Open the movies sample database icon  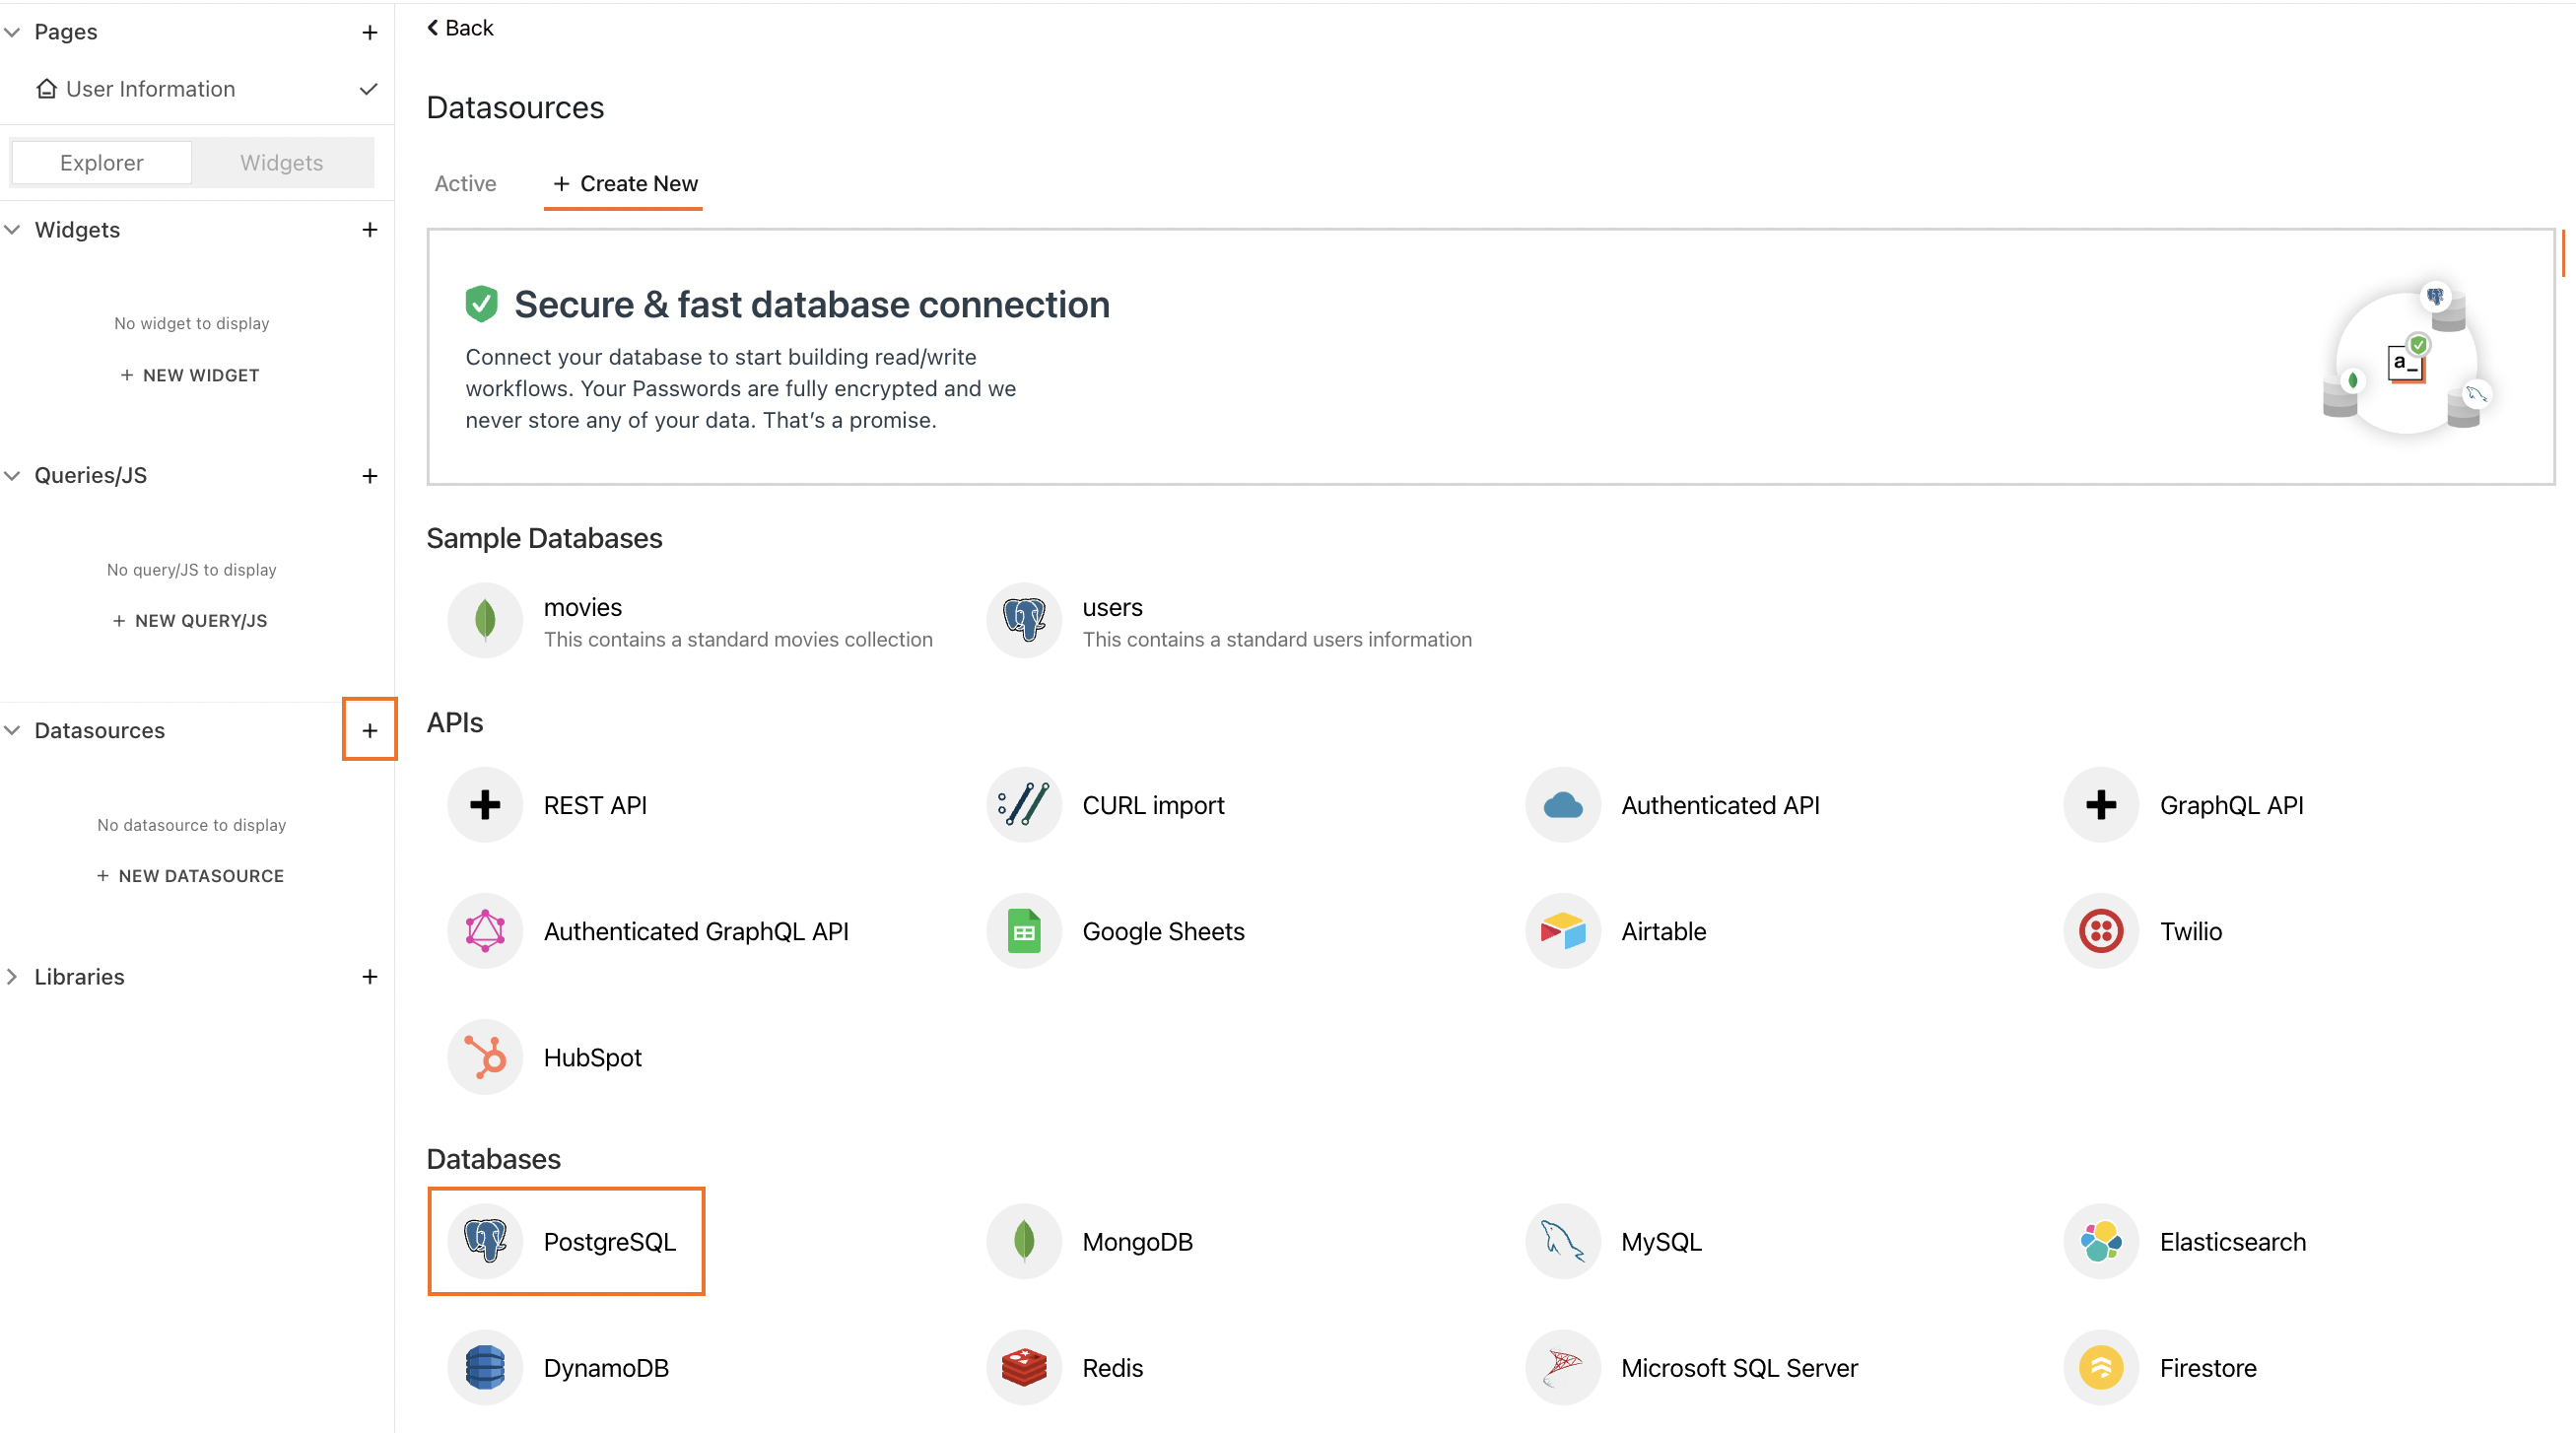[x=485, y=620]
